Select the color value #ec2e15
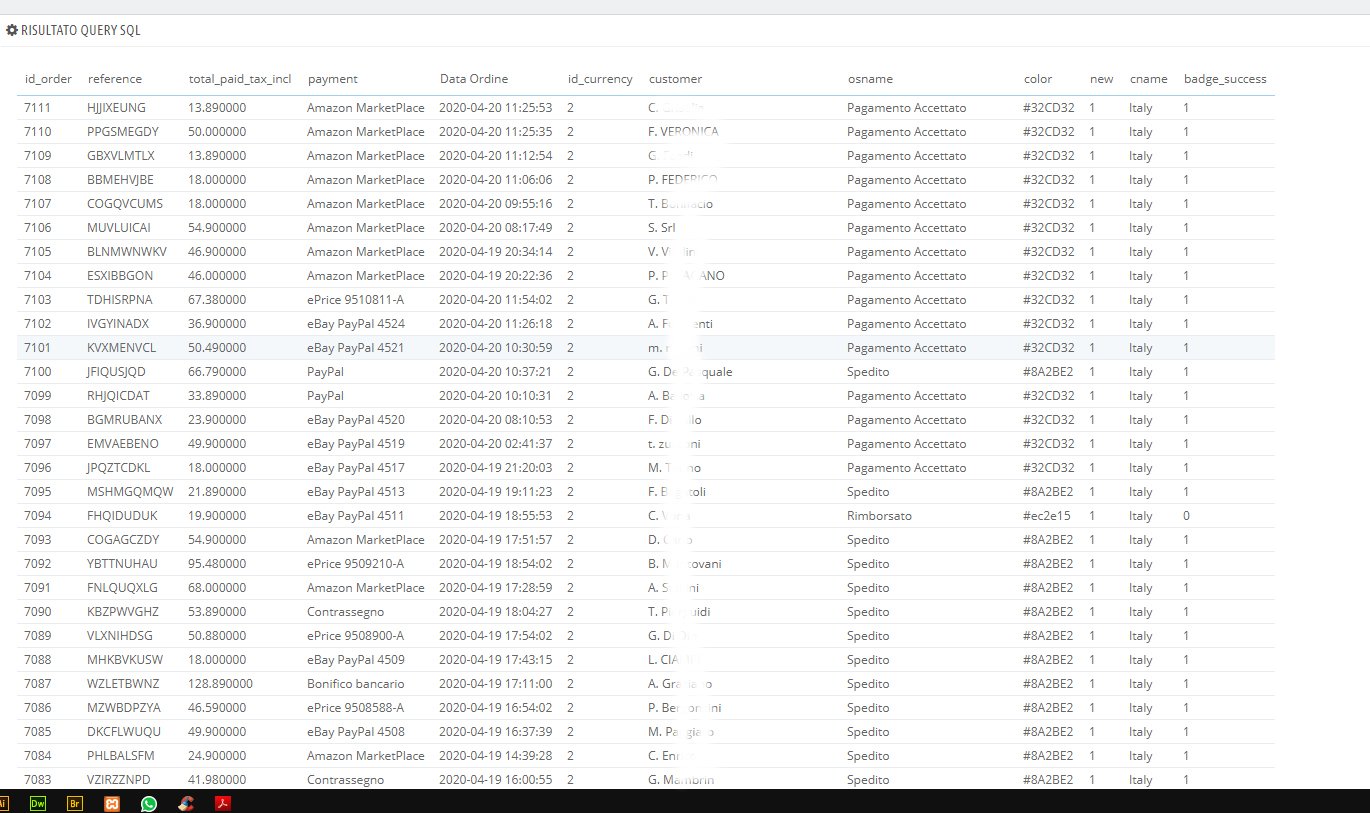The image size is (1370, 813). [x=1047, y=515]
